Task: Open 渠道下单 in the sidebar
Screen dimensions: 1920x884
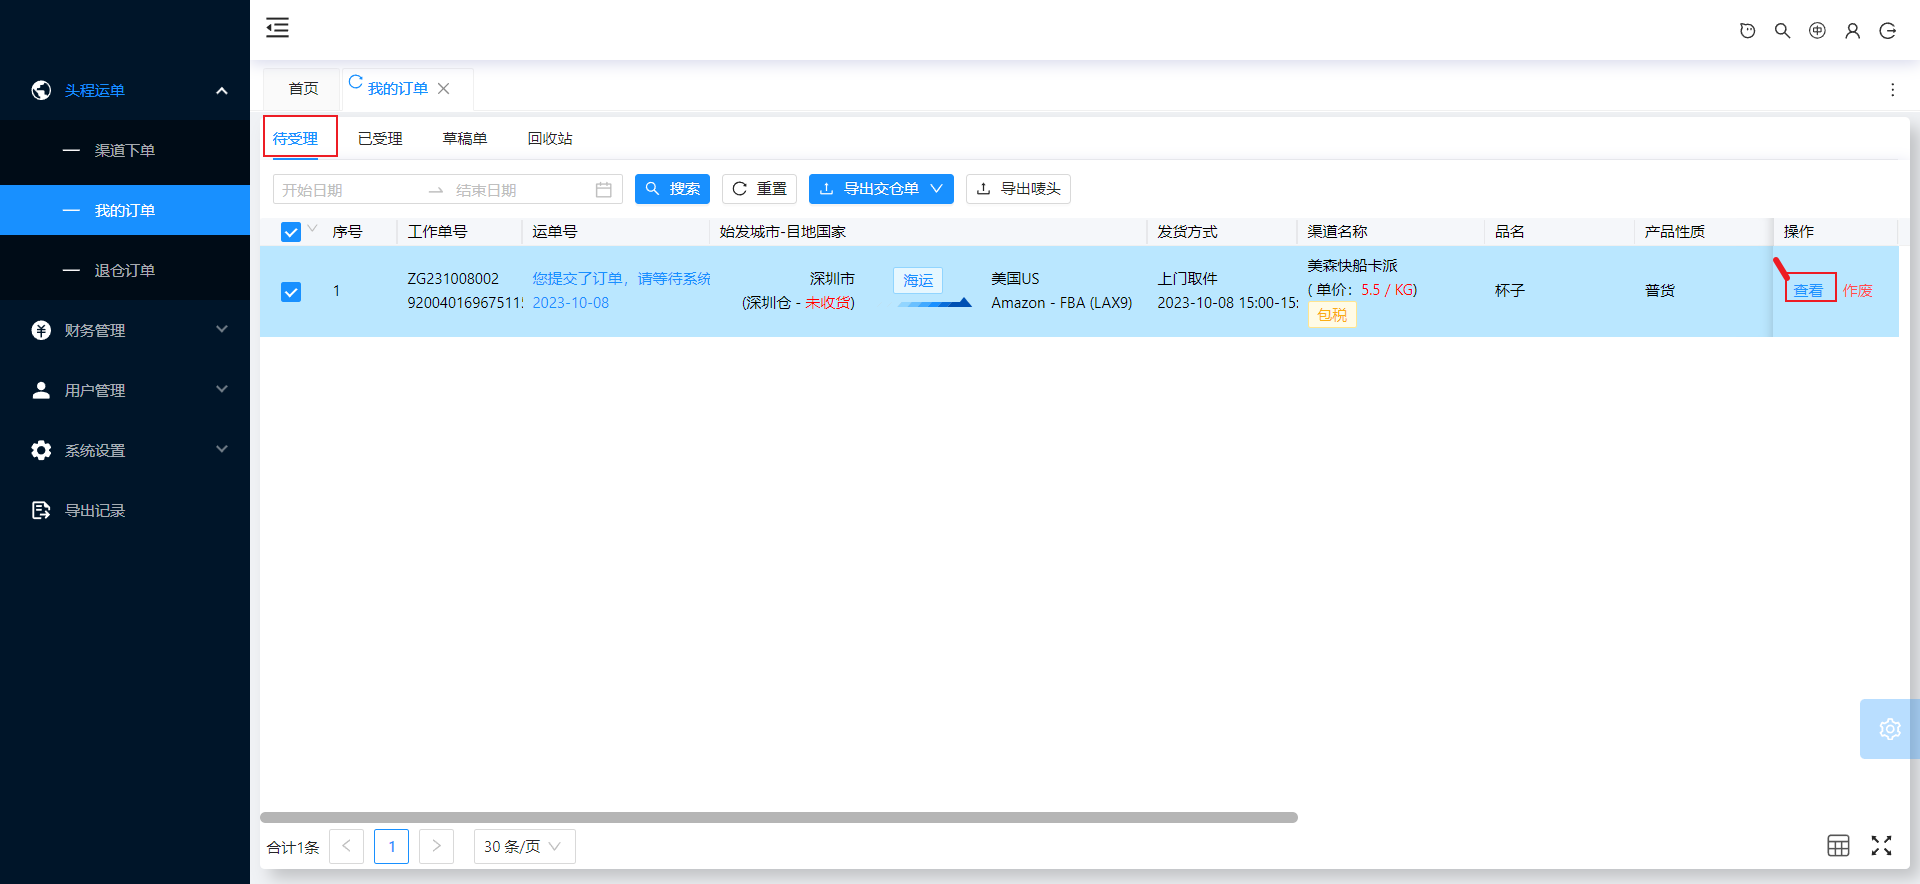Action: [125, 150]
